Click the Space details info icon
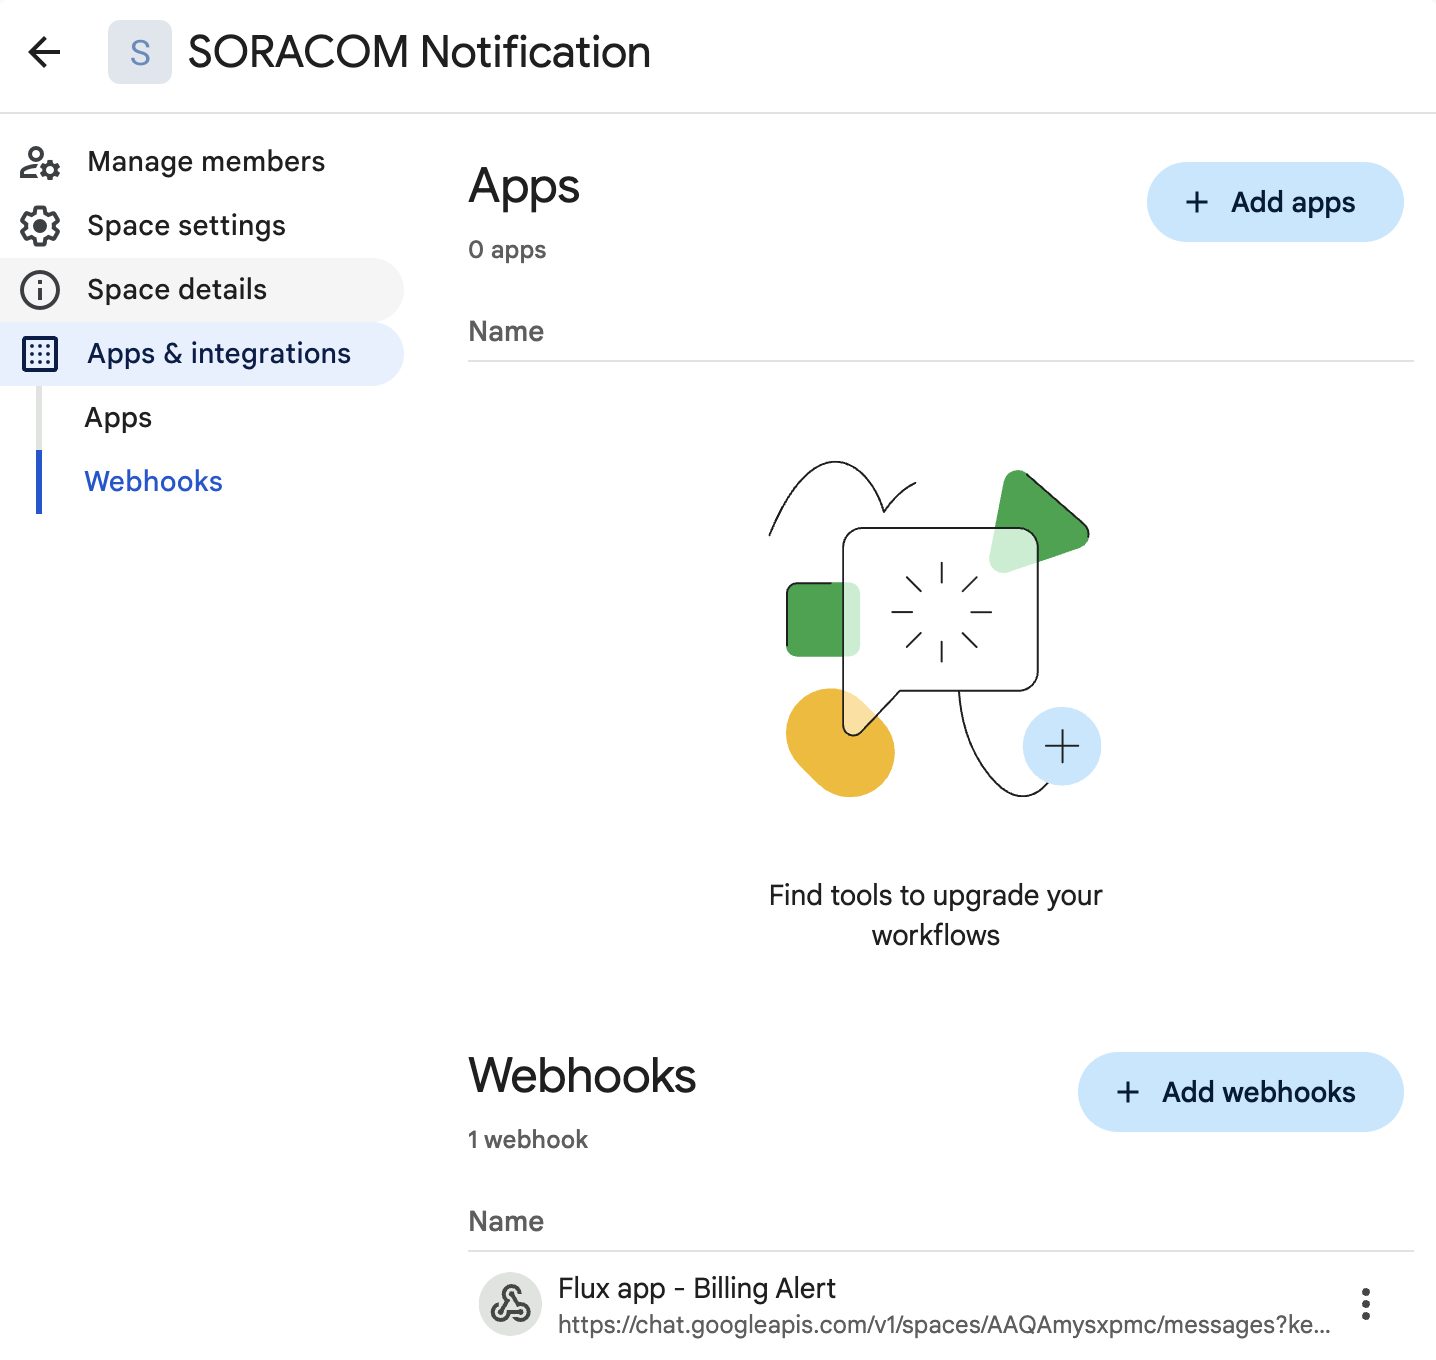1436x1360 pixels. [40, 290]
